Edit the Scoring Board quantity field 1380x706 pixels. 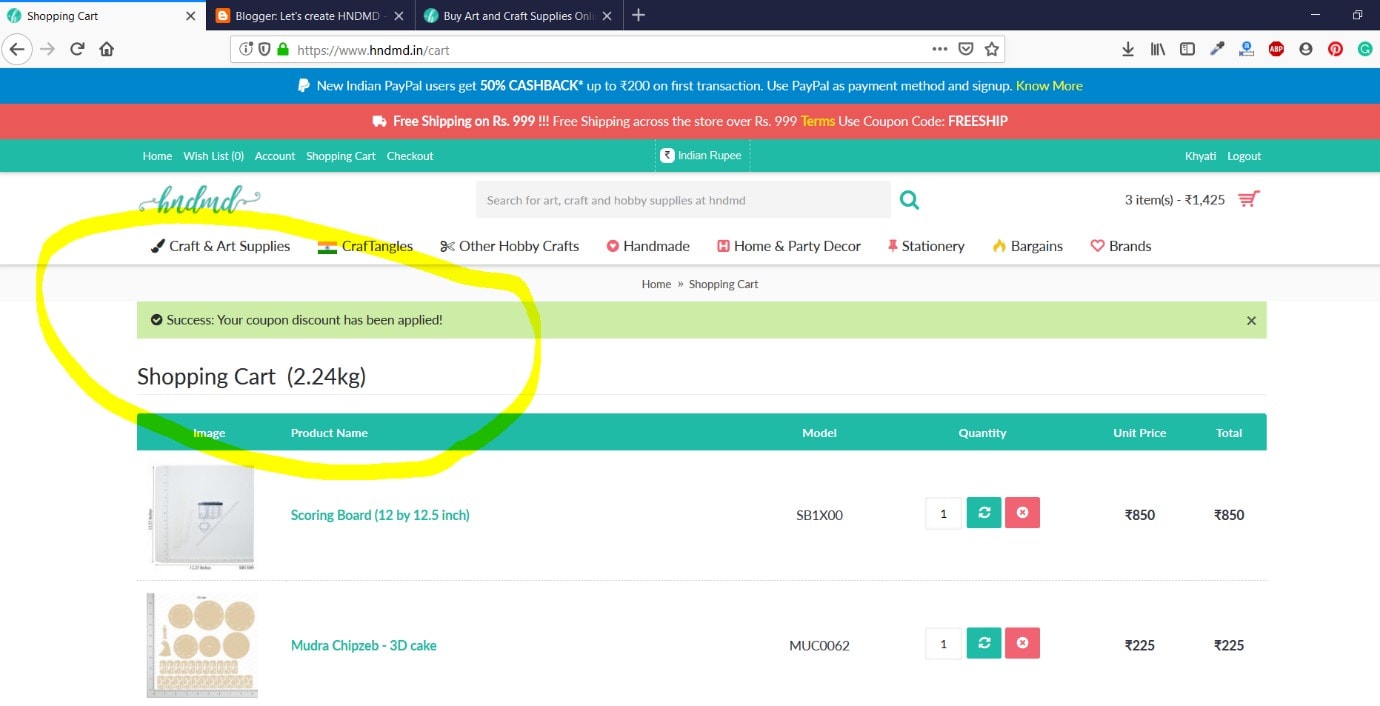[x=943, y=513]
